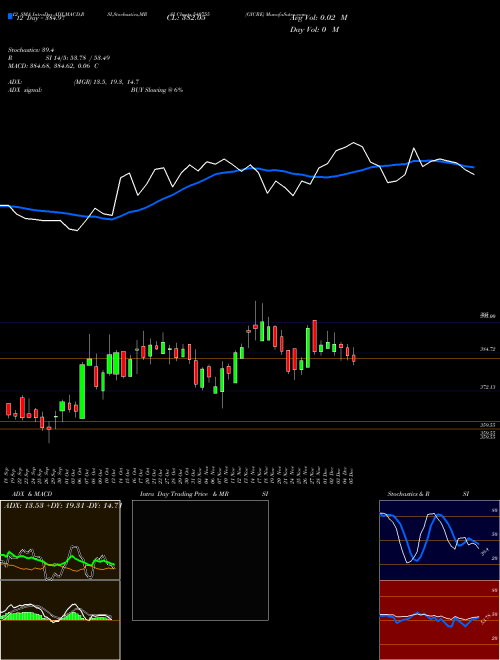This screenshot has width=500, height=660.
Task: Click the tall green candle on 06 Oct
Action: (82, 391)
